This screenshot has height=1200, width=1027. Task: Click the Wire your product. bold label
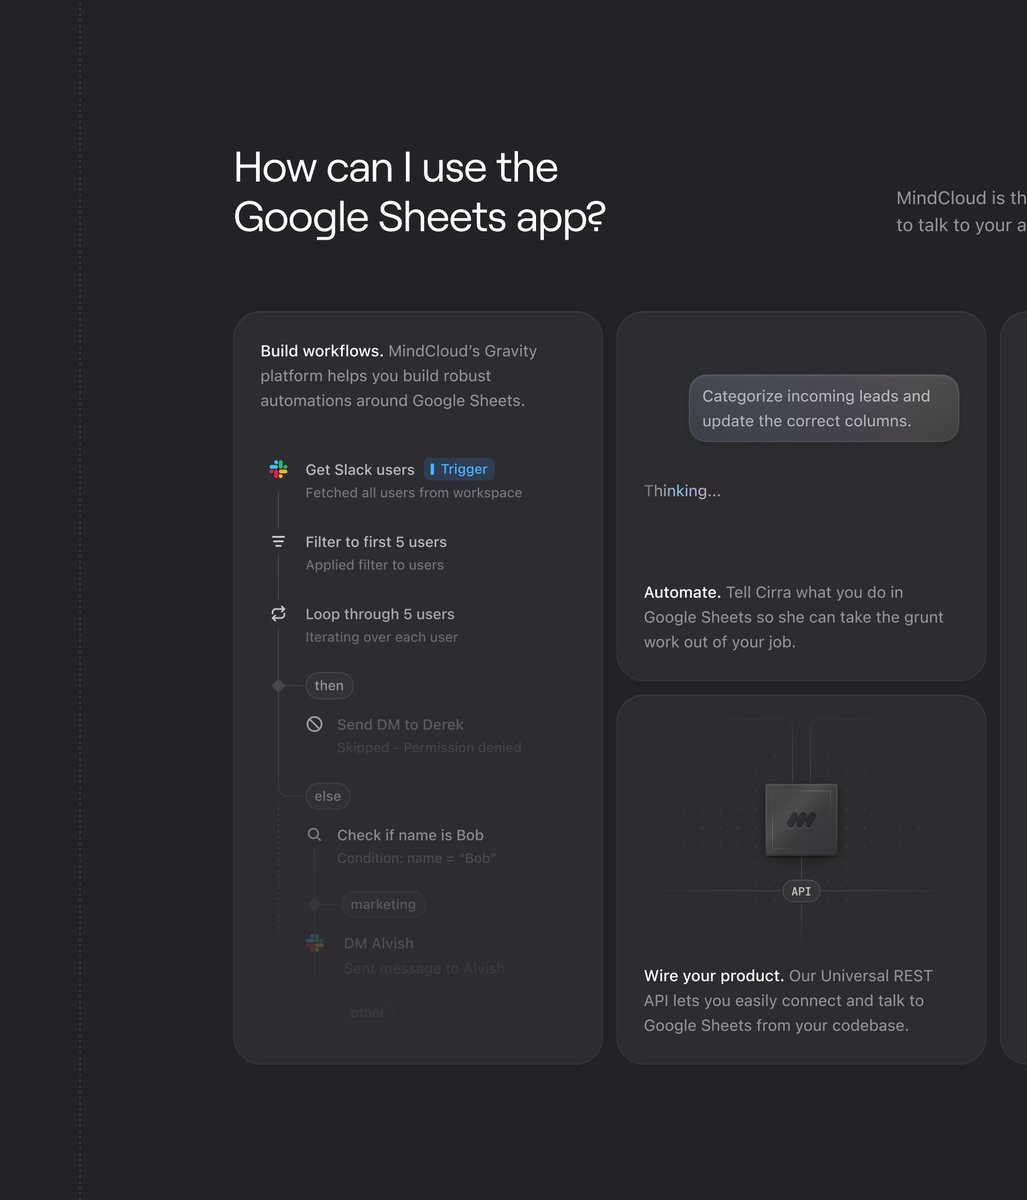pos(714,975)
